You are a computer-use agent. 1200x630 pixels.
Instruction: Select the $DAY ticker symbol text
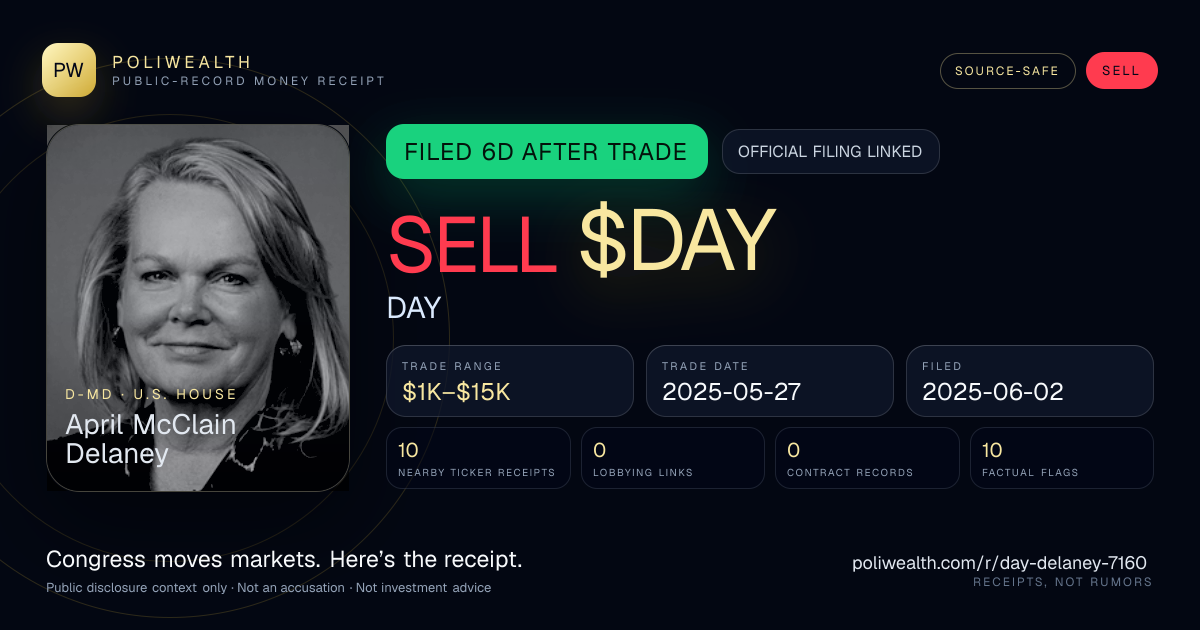678,241
